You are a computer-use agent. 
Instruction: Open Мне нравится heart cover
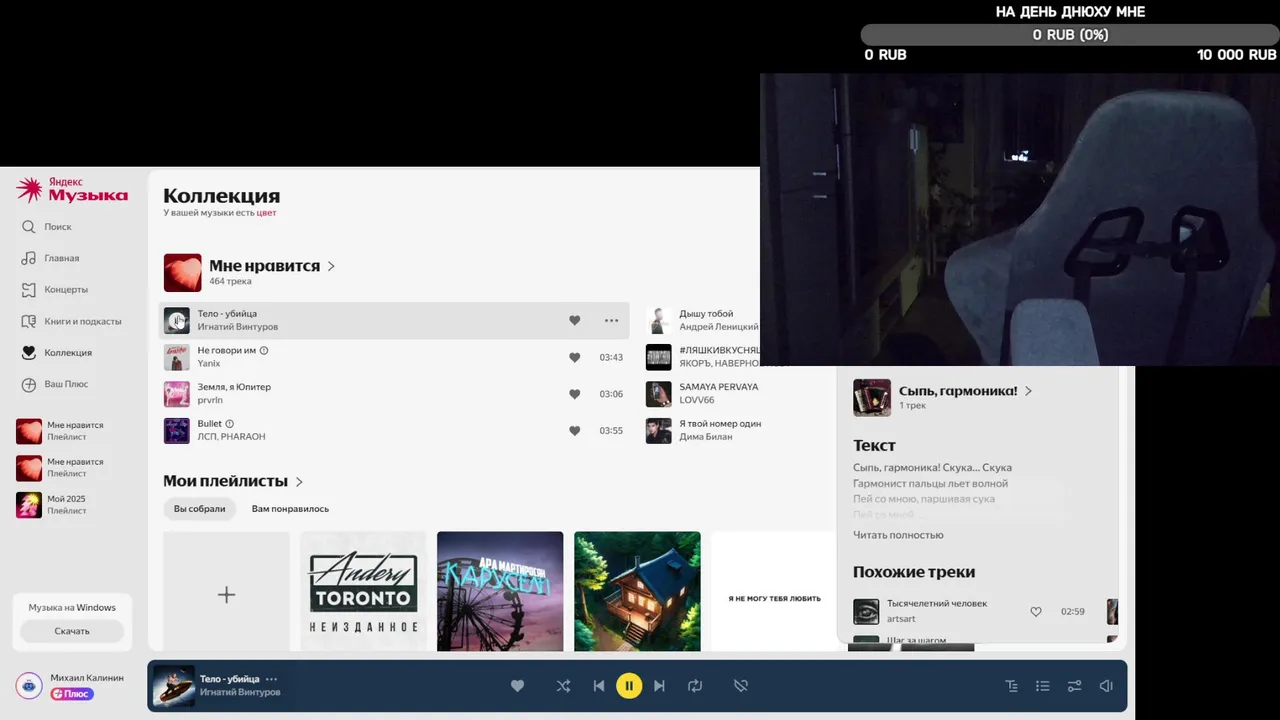(x=183, y=272)
